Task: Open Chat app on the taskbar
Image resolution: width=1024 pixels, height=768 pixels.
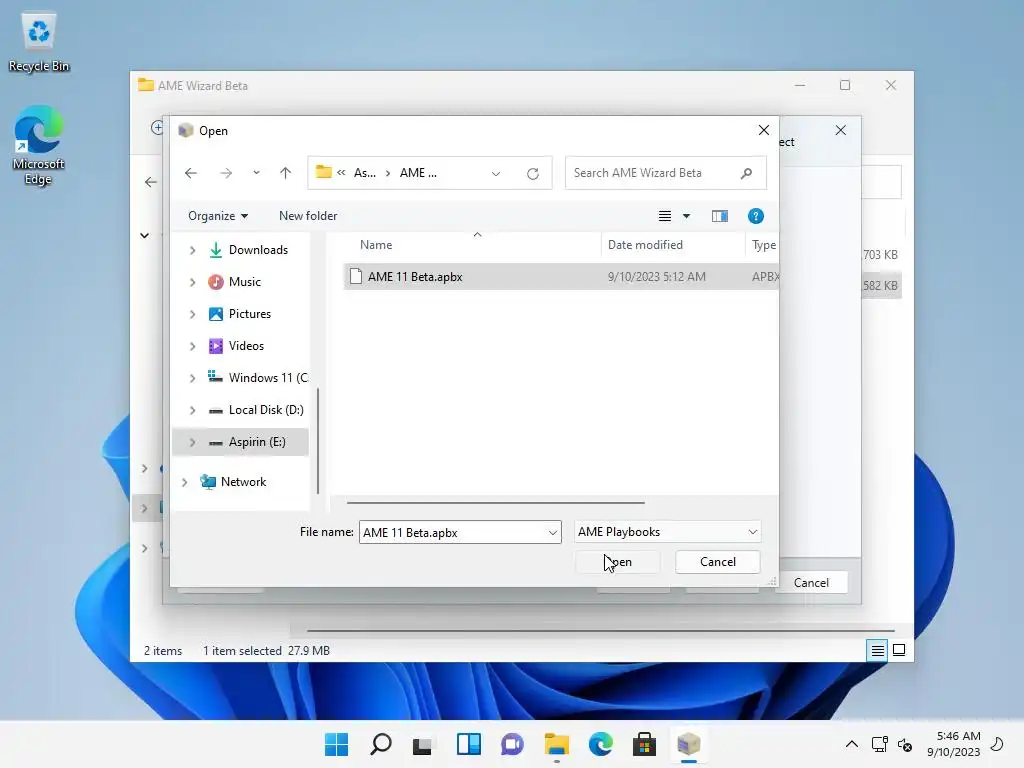Action: coord(512,744)
